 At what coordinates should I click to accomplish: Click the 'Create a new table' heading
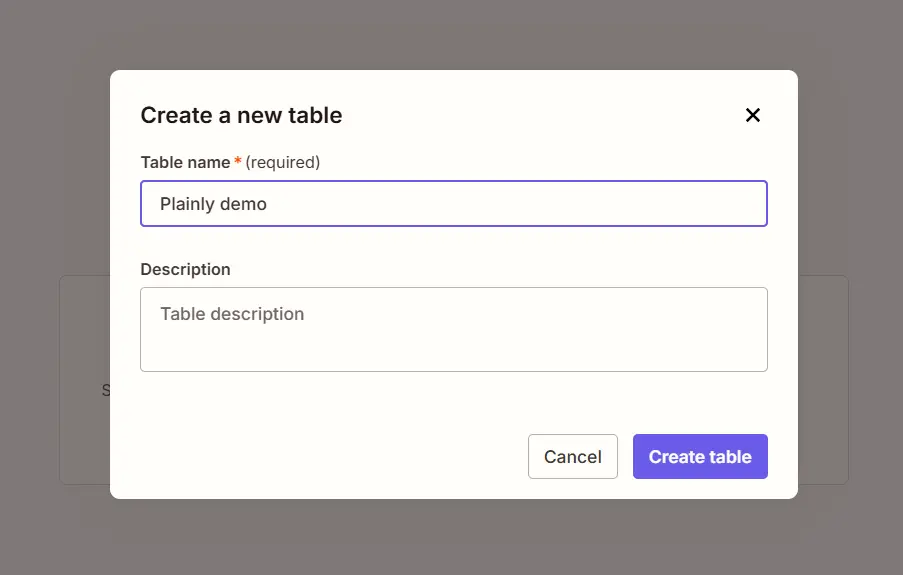click(241, 115)
